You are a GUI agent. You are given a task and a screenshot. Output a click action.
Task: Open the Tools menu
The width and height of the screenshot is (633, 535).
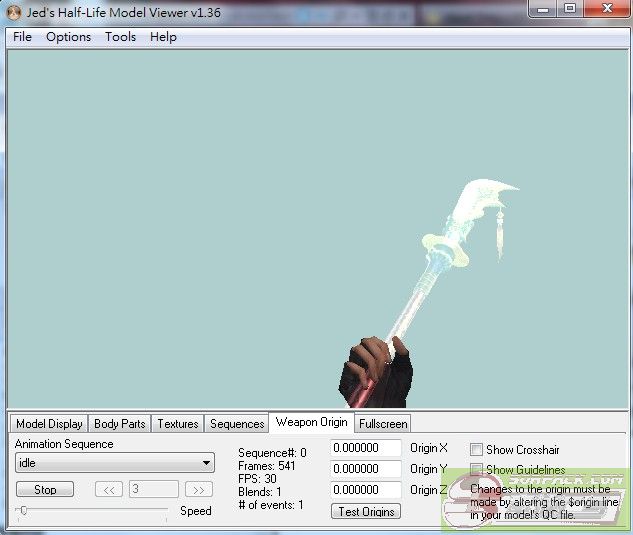(x=120, y=37)
